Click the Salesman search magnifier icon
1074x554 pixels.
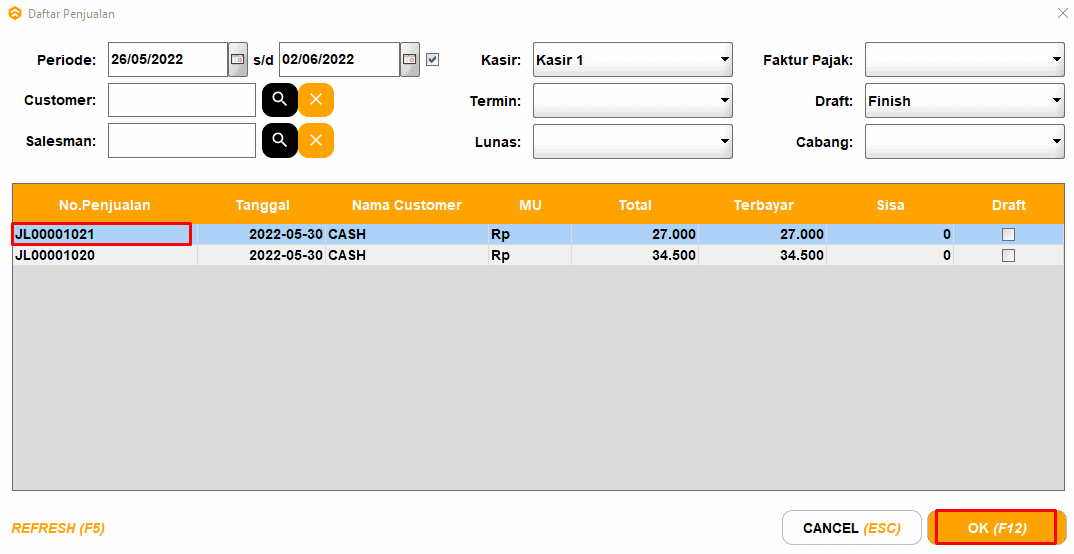point(279,140)
